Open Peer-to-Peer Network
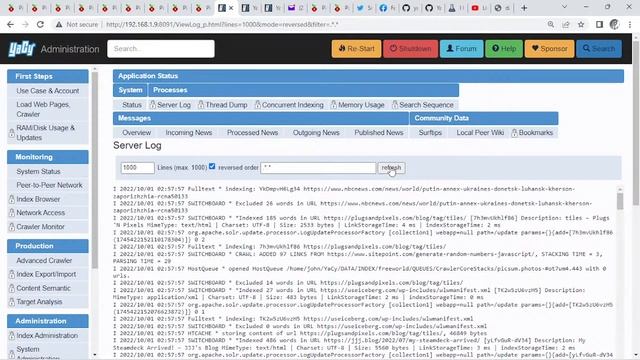Viewport: 640px width, 360px height. tap(49, 185)
